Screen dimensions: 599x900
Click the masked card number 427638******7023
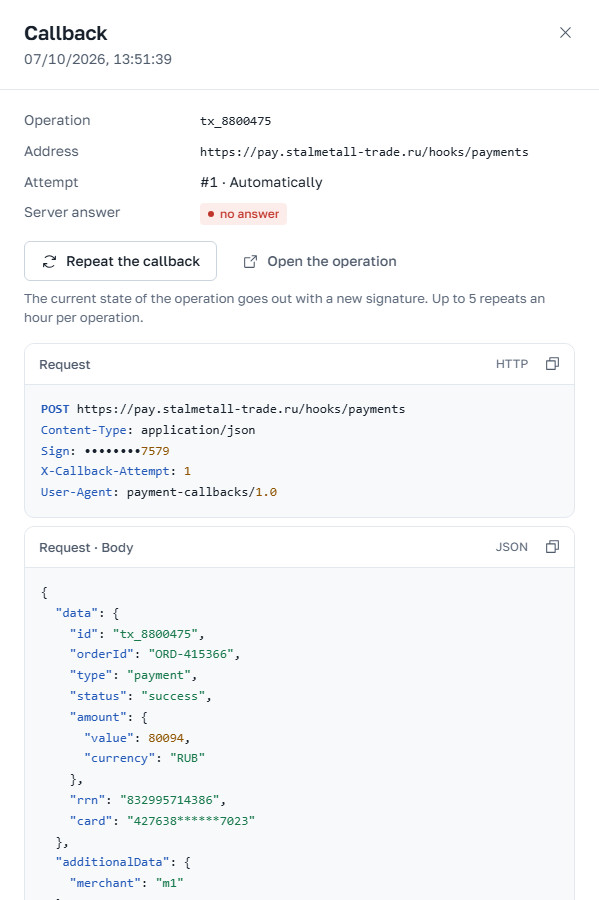coord(191,821)
